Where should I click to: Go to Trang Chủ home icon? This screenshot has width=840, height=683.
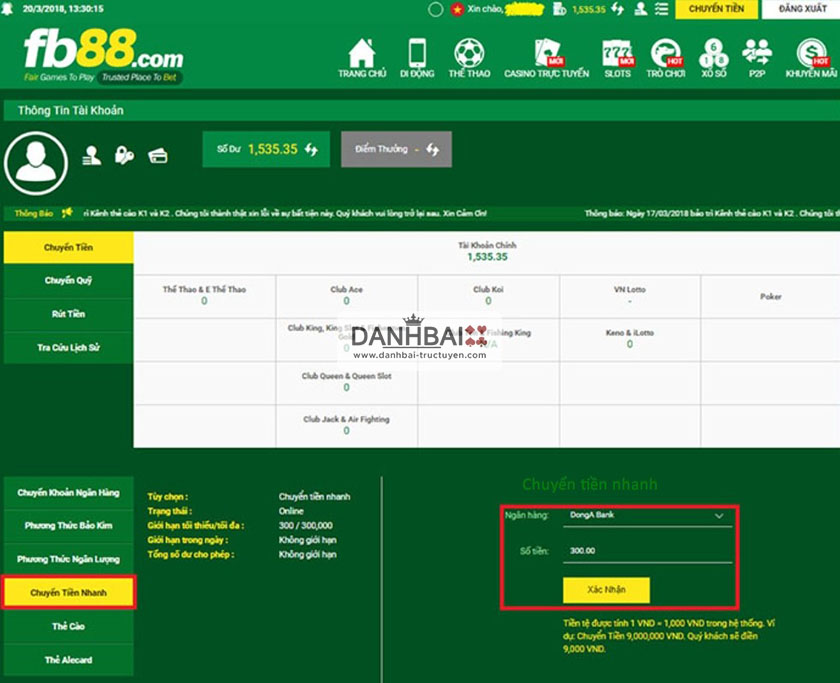pos(362,58)
